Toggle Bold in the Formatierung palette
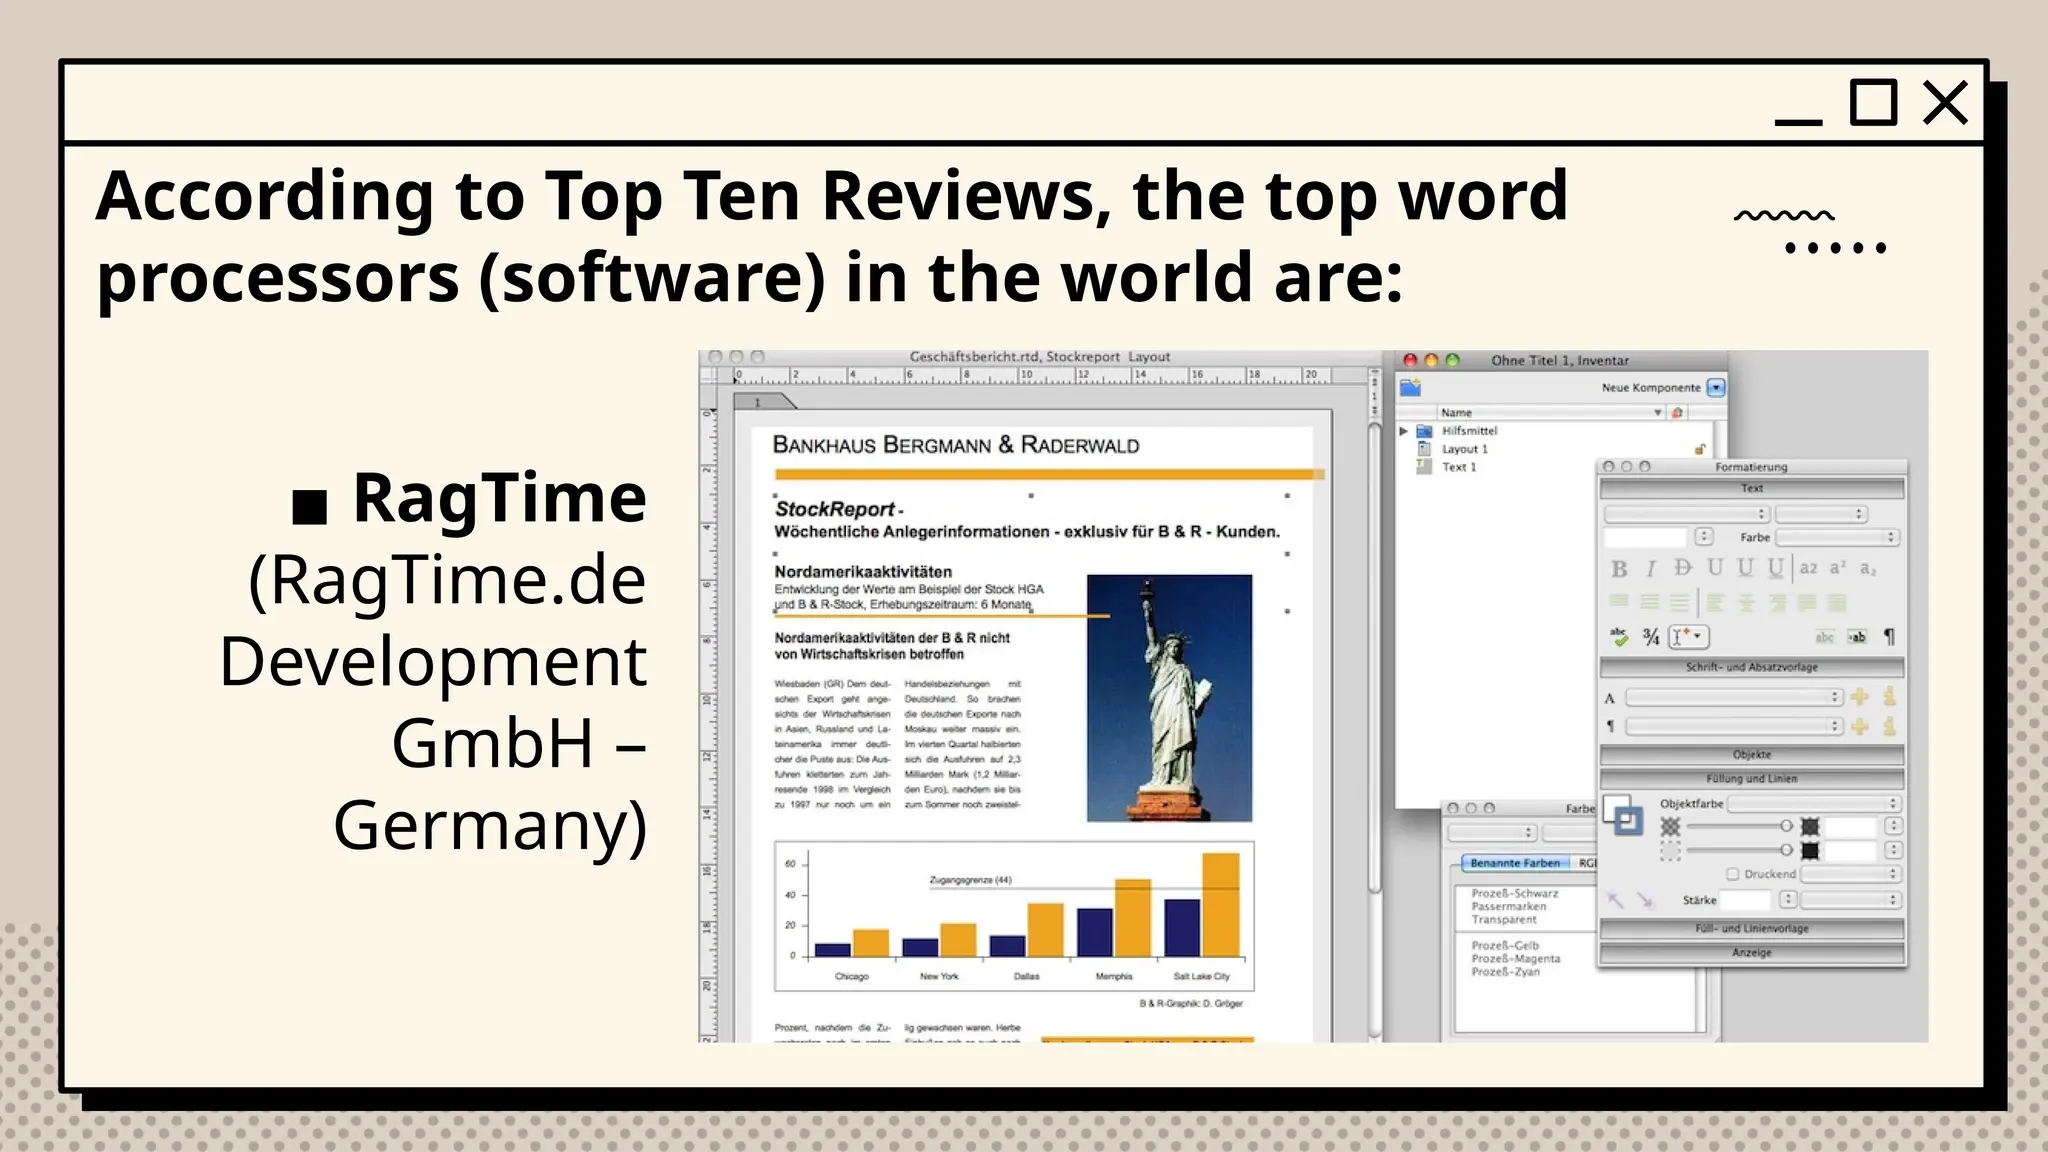This screenshot has height=1152, width=2048. coord(1619,569)
